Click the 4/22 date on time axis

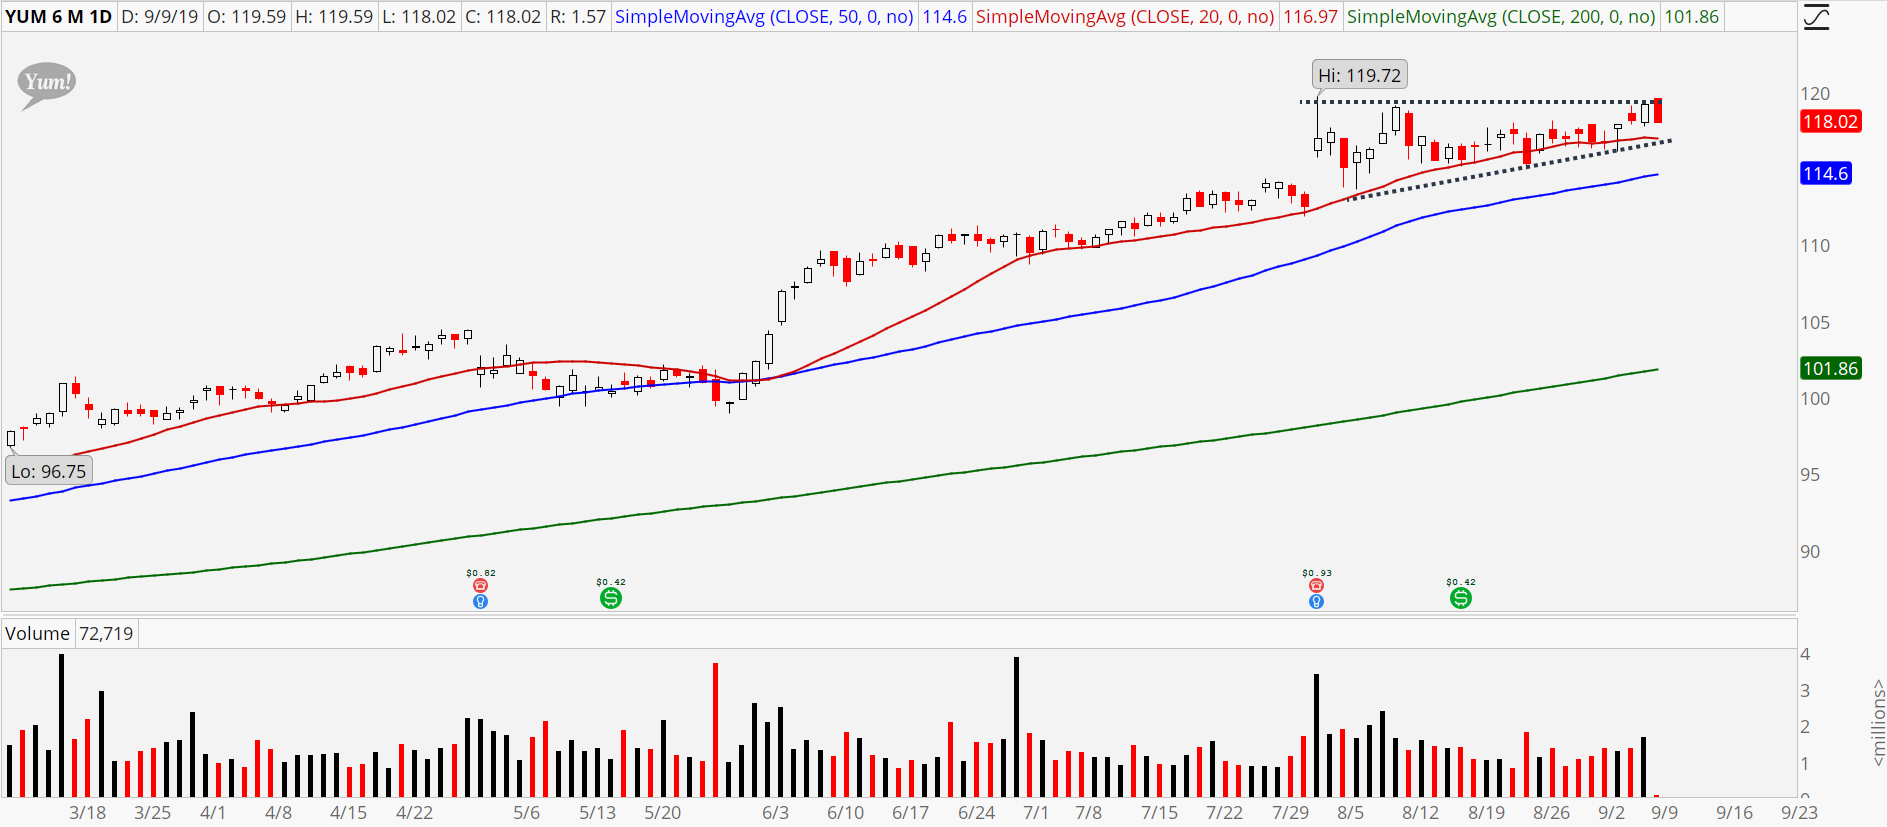pyautogui.click(x=415, y=813)
